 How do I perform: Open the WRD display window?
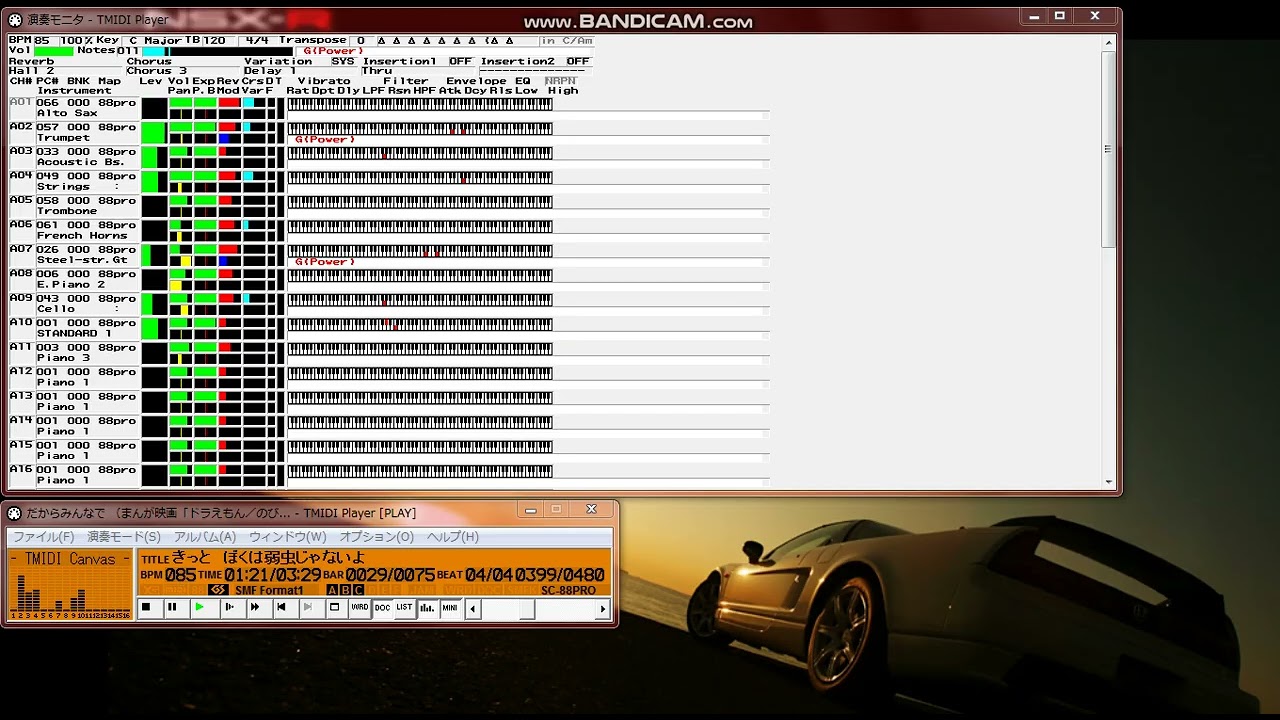359,607
